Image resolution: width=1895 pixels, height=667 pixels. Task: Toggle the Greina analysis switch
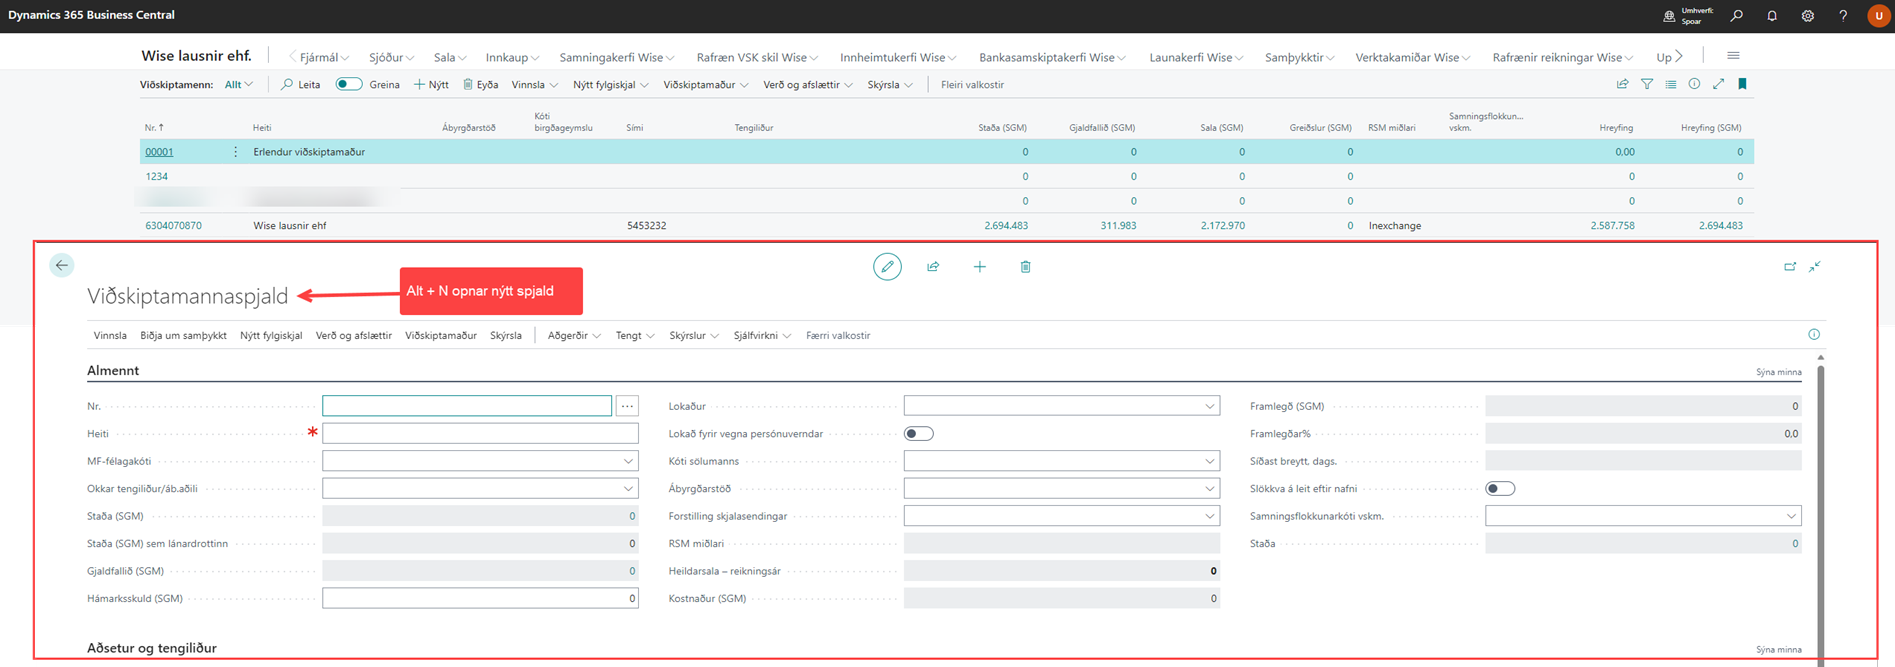click(x=348, y=85)
